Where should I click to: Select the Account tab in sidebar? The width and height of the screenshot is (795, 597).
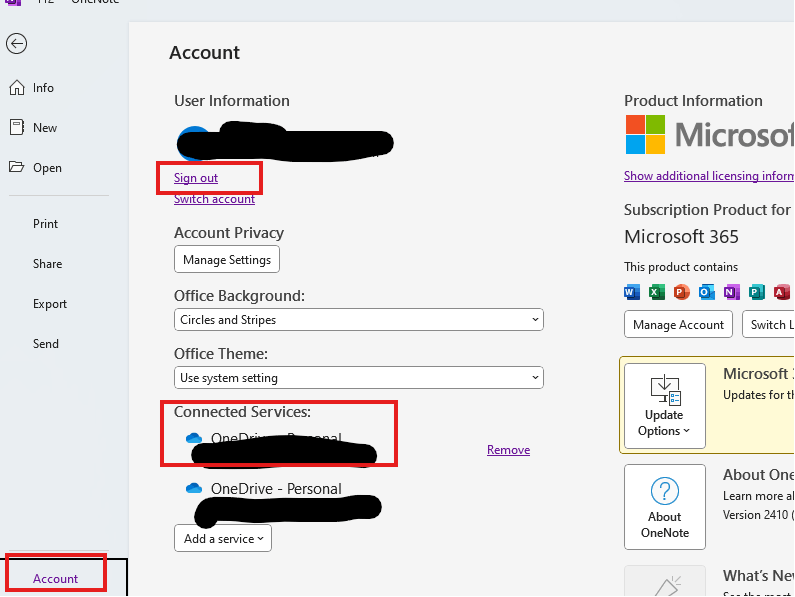55,579
